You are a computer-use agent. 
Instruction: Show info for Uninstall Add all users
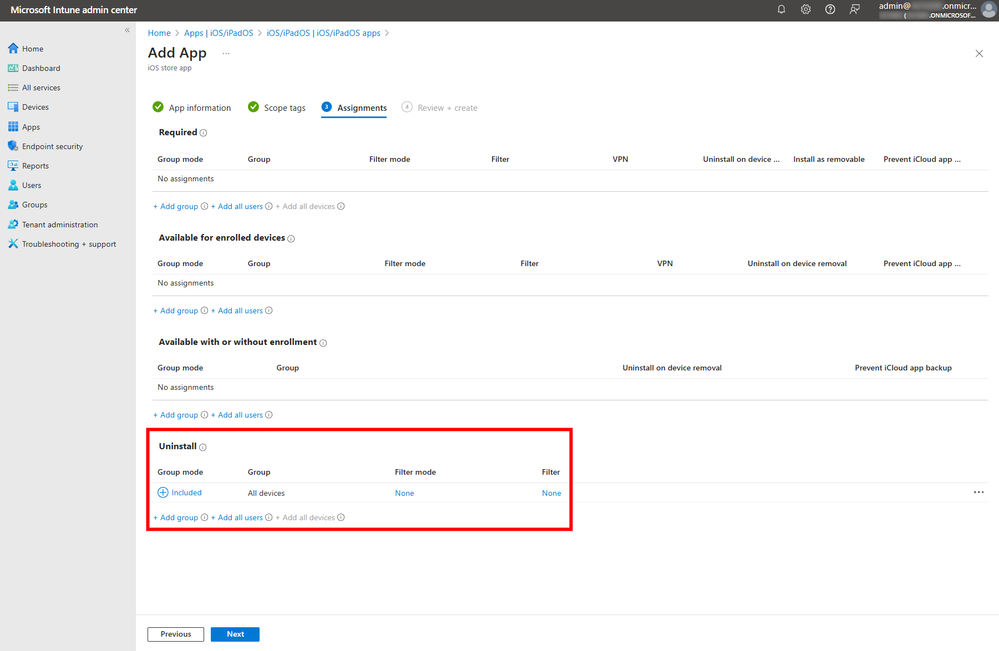(269, 518)
